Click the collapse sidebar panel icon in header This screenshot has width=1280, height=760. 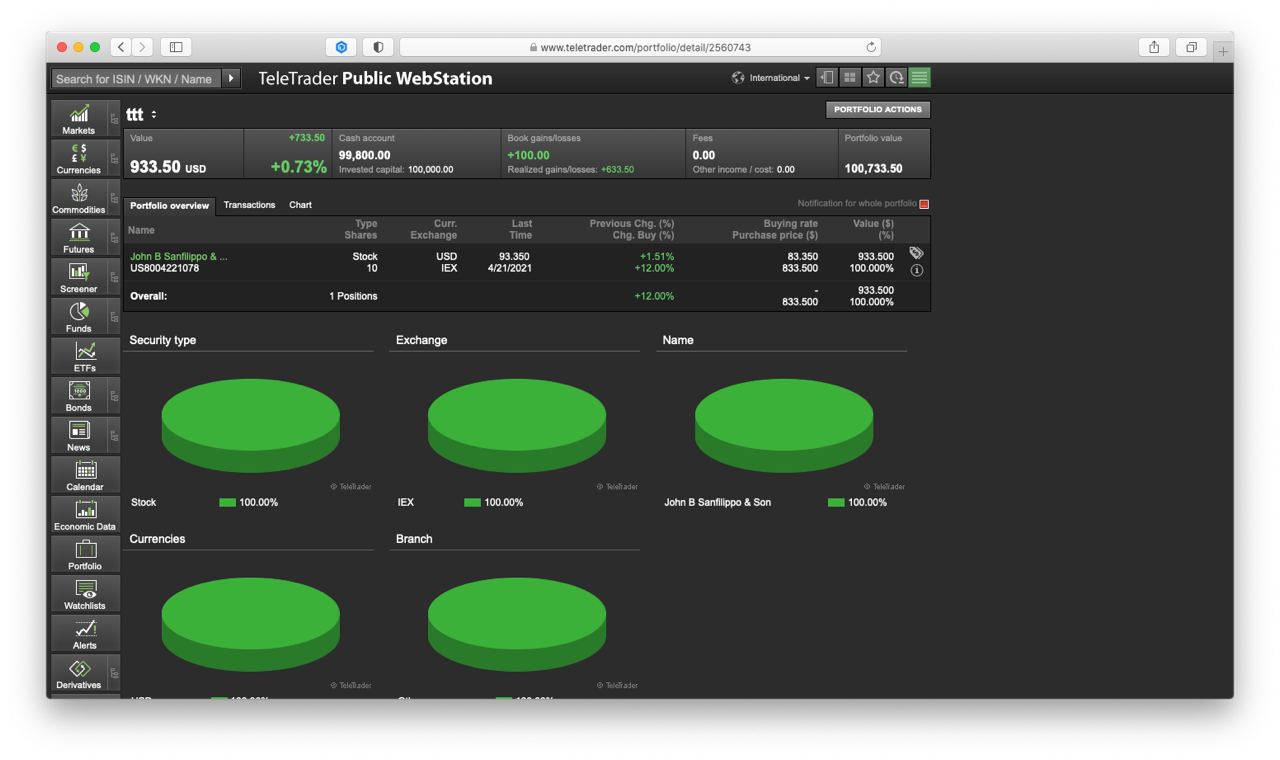point(827,77)
